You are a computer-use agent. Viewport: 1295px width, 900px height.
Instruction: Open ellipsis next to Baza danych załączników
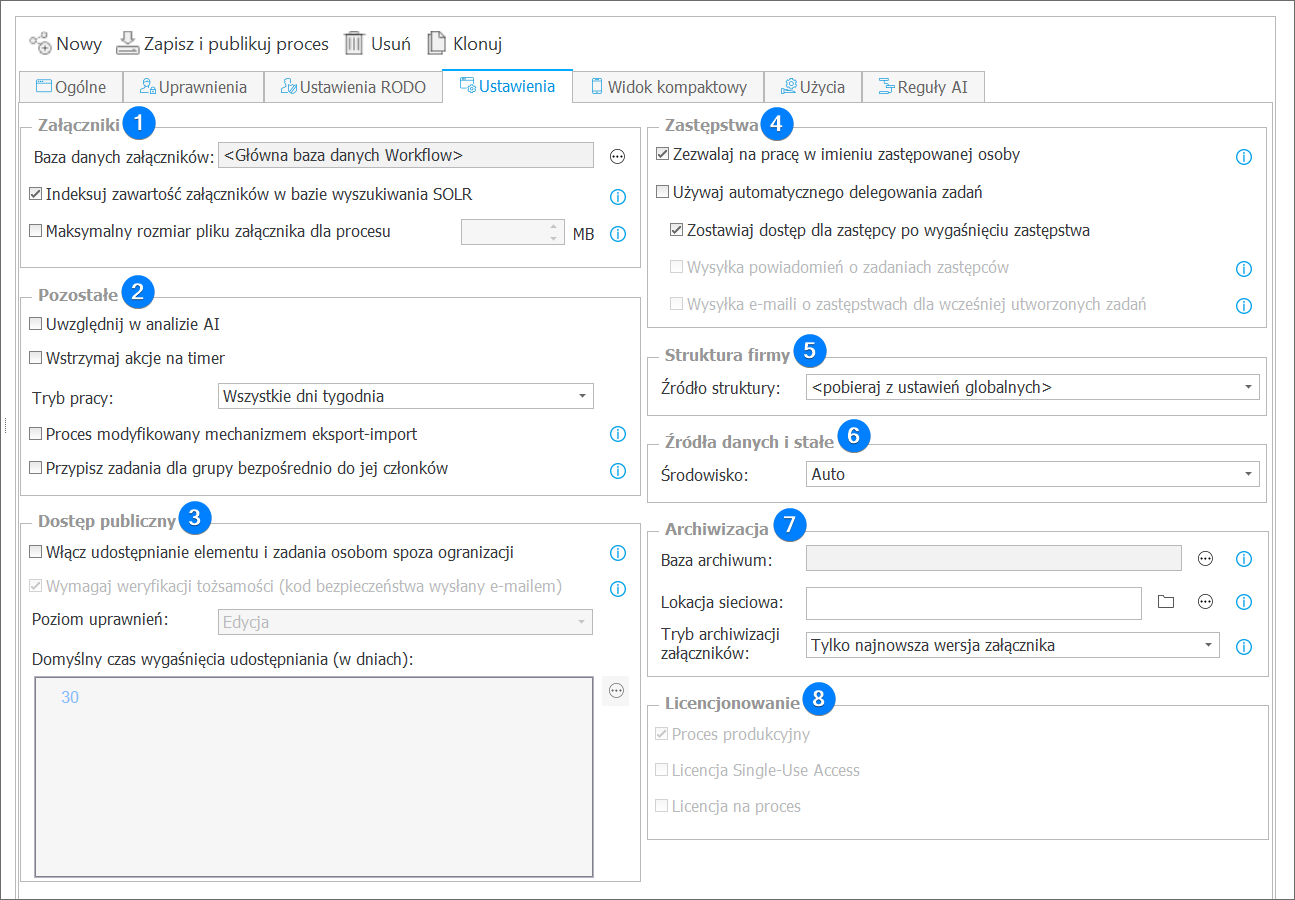point(617,156)
